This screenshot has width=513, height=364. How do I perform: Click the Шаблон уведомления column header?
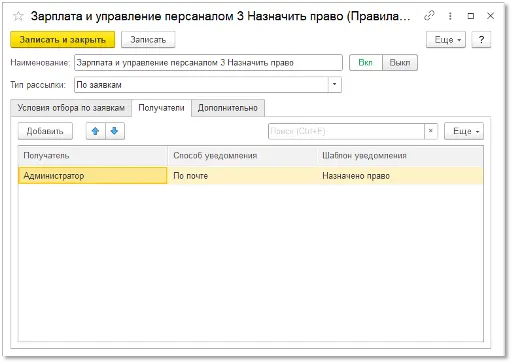400,156
